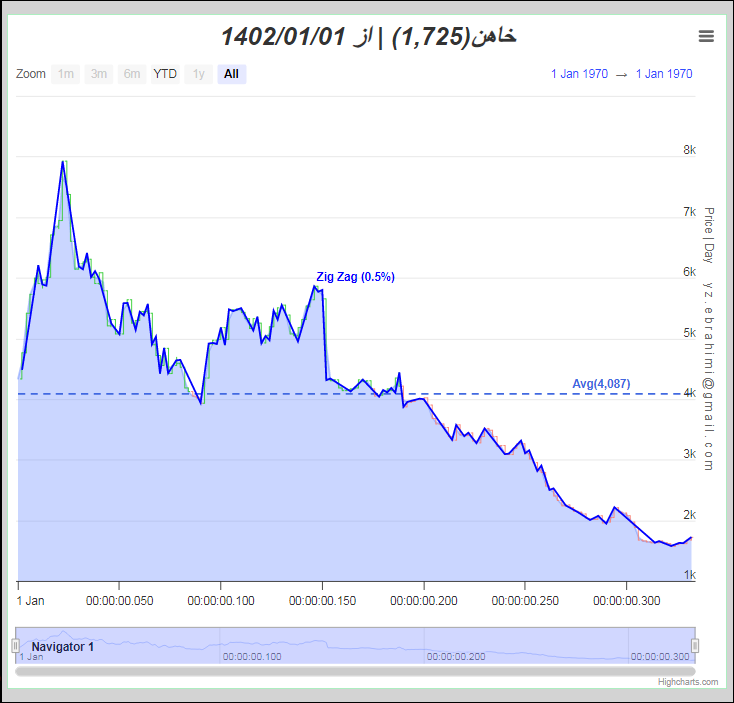Edit the start date 1 Jan 1970
The width and height of the screenshot is (734, 703).
(x=579, y=74)
